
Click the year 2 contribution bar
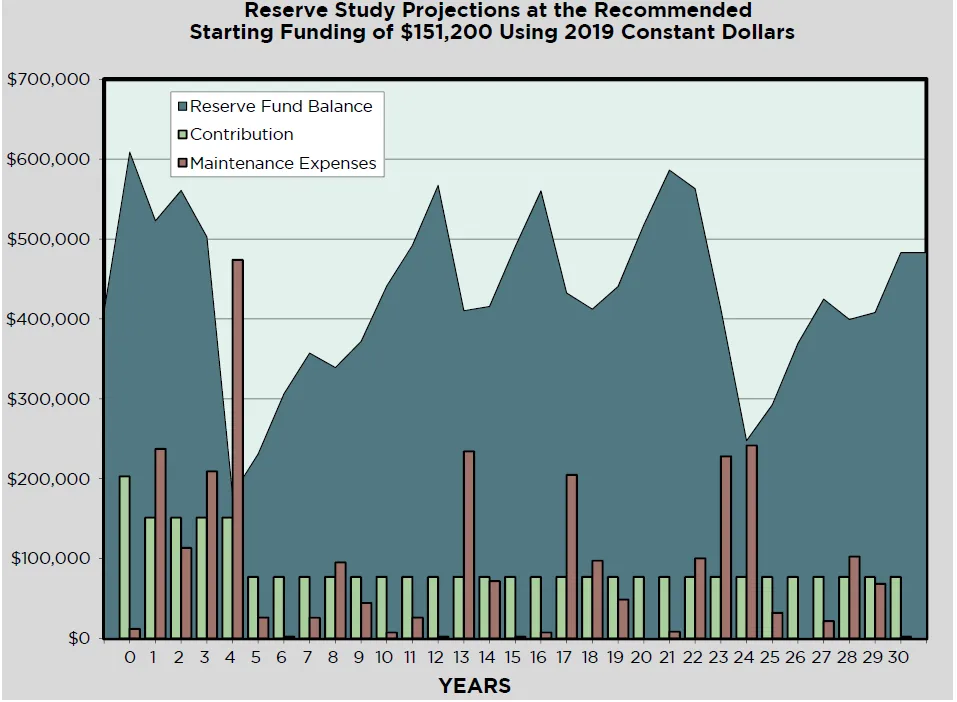pyautogui.click(x=176, y=578)
